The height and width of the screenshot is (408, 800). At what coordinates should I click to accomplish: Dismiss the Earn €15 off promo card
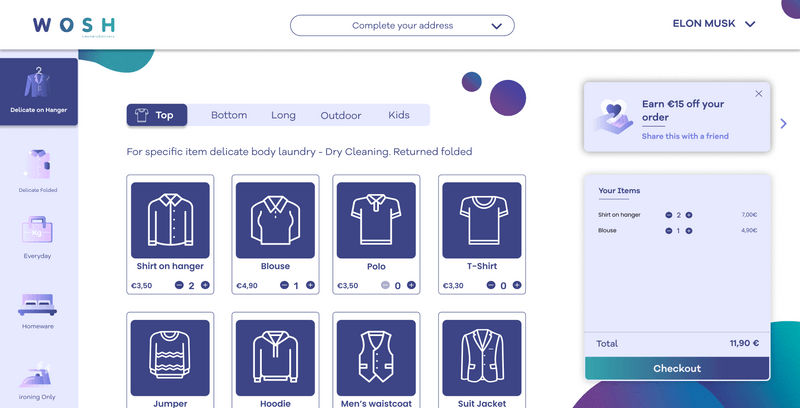759,93
